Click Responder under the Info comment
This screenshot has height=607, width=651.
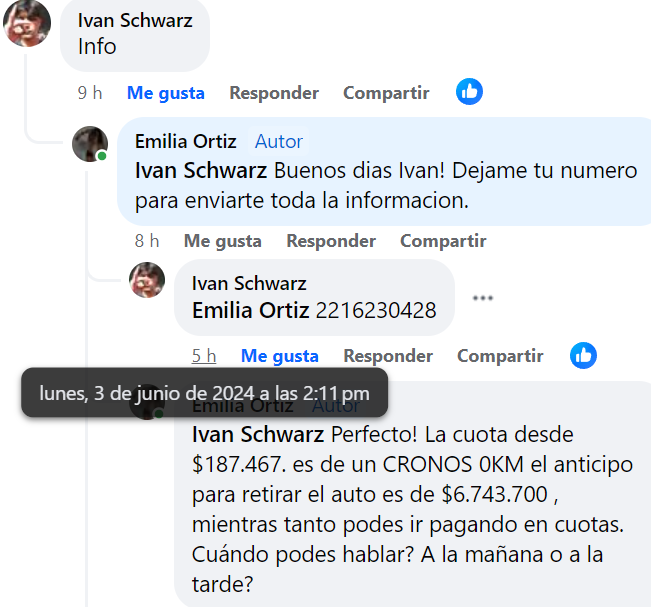tap(274, 93)
